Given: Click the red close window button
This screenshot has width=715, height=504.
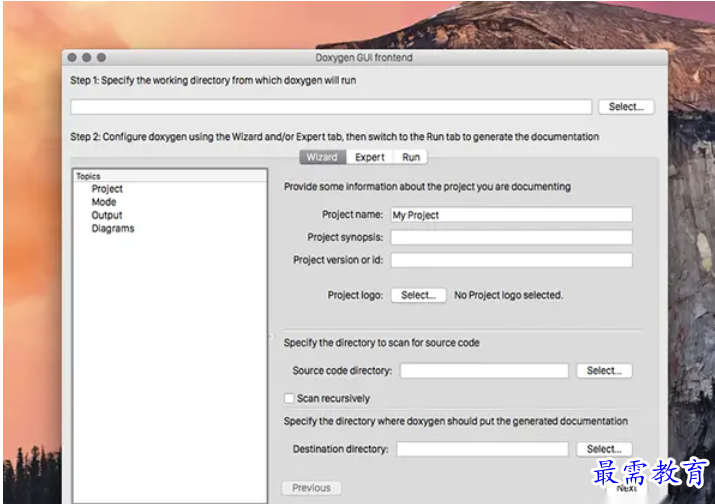Looking at the screenshot, I should coord(72,57).
